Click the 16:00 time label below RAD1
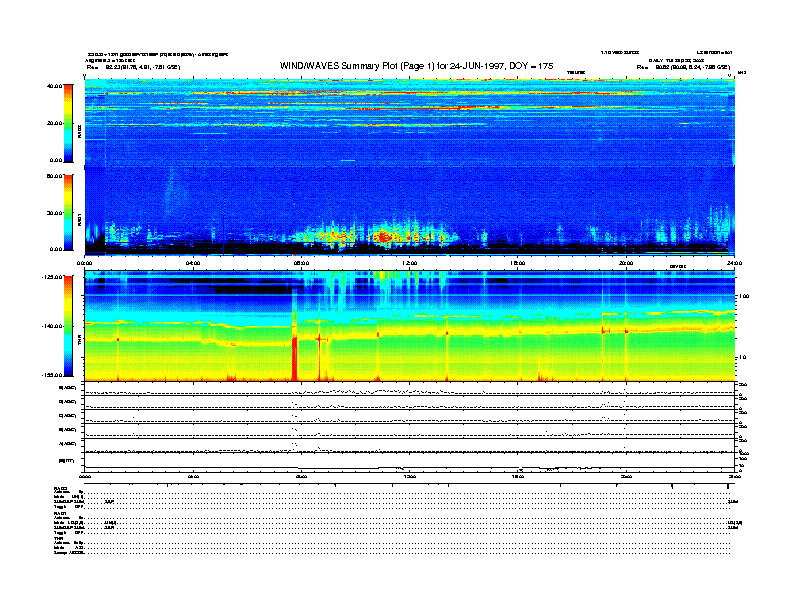The width and height of the screenshot is (792, 612). (x=518, y=263)
